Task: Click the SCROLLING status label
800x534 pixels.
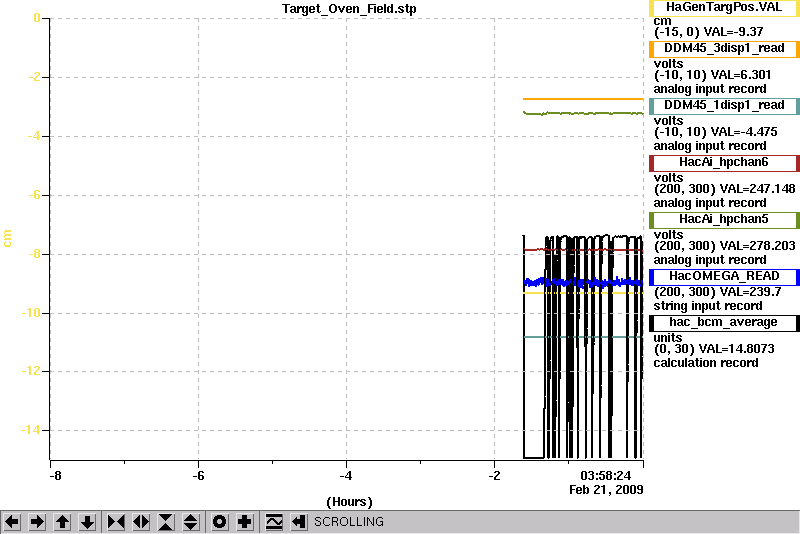Action: pos(349,522)
